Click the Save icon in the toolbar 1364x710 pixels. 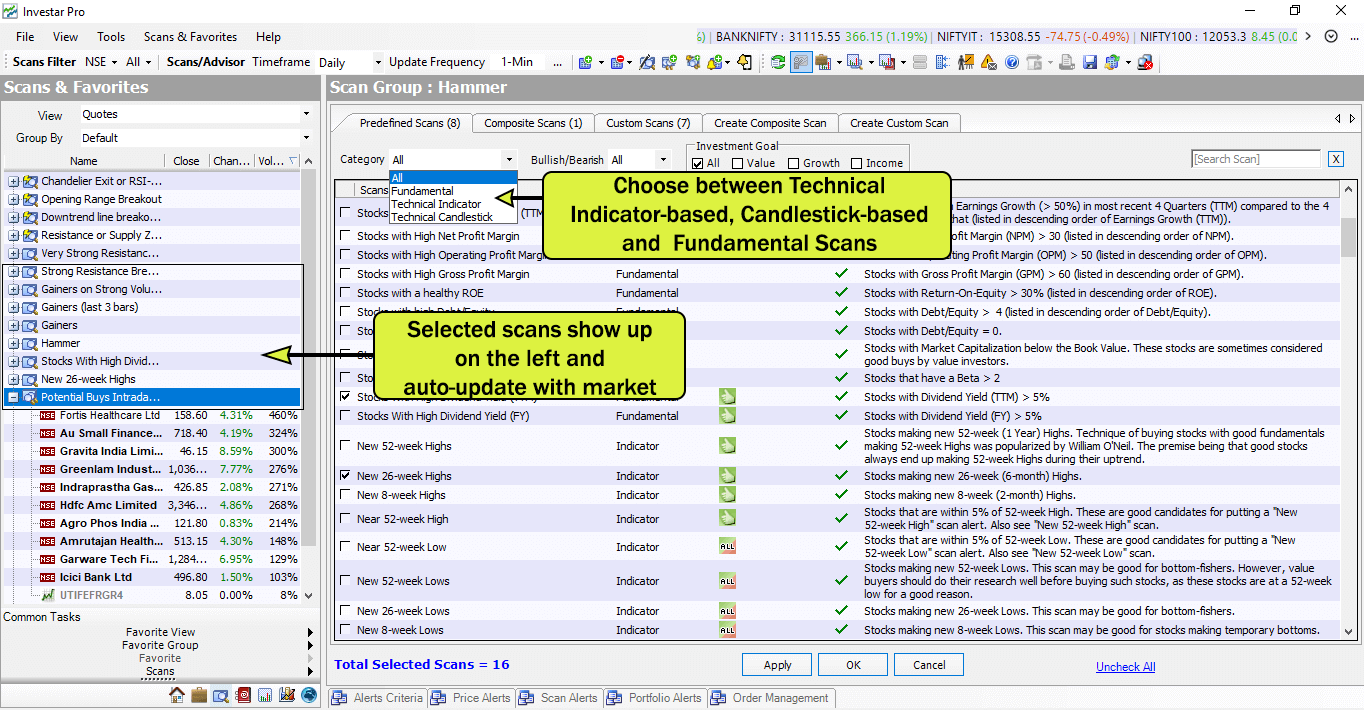click(1090, 62)
